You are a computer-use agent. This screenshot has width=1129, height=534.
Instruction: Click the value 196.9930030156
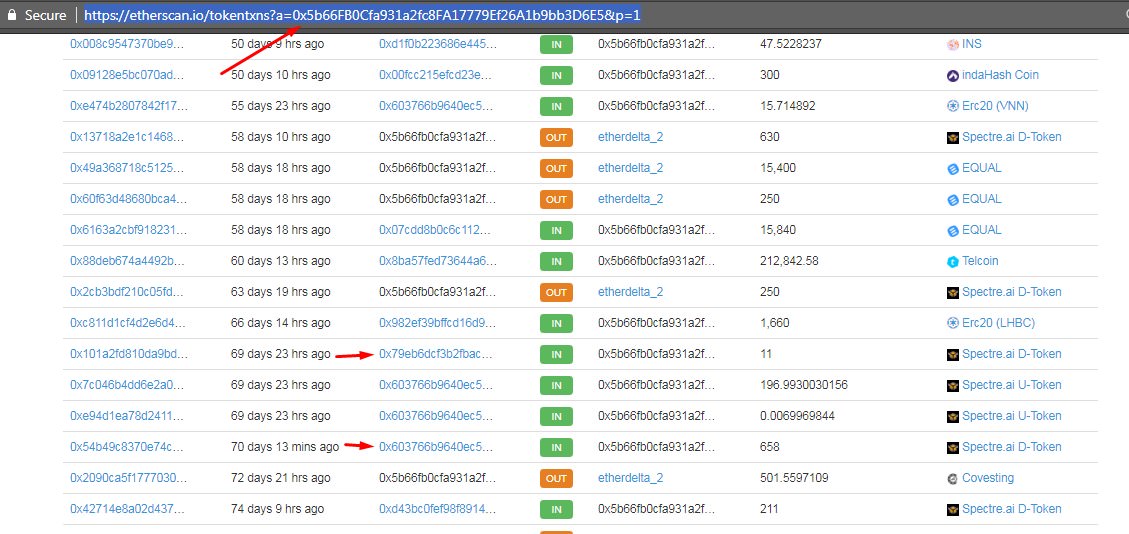pos(804,385)
